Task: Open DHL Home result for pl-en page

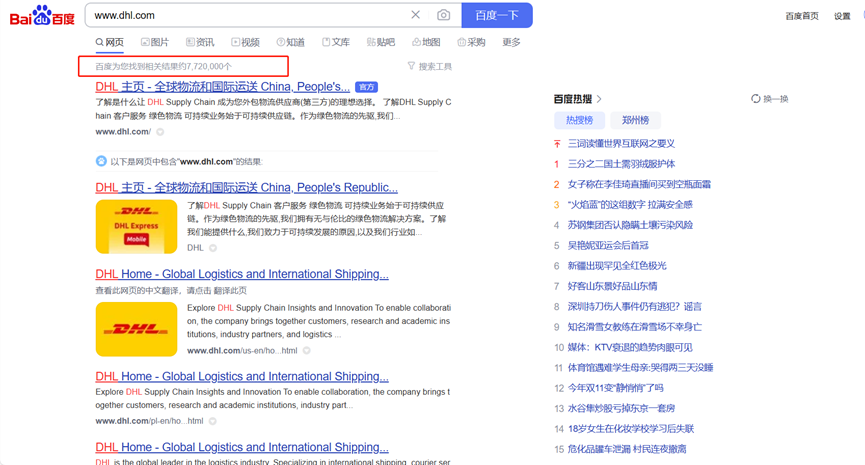Action: (x=242, y=376)
